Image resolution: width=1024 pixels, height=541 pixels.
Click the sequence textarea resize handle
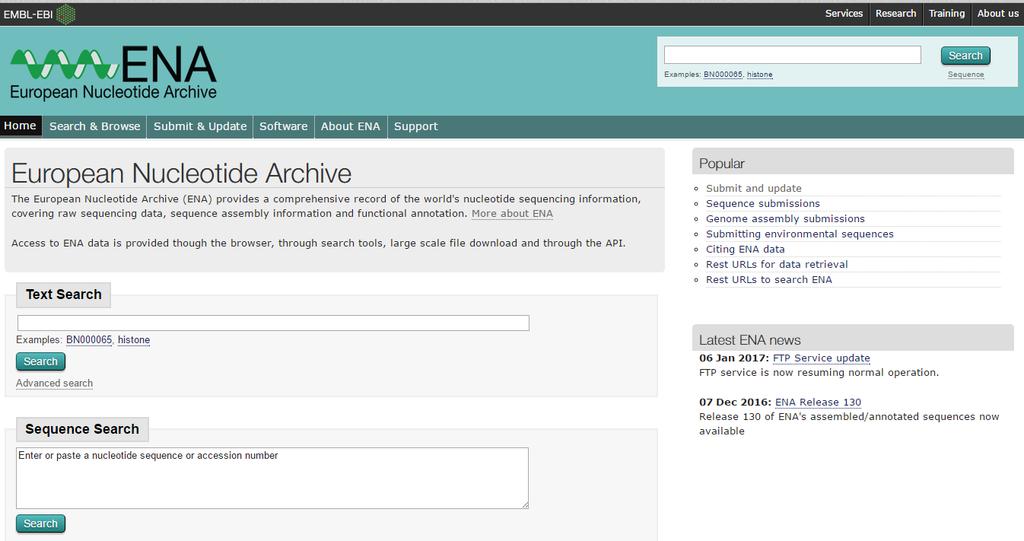pyautogui.click(x=524, y=504)
